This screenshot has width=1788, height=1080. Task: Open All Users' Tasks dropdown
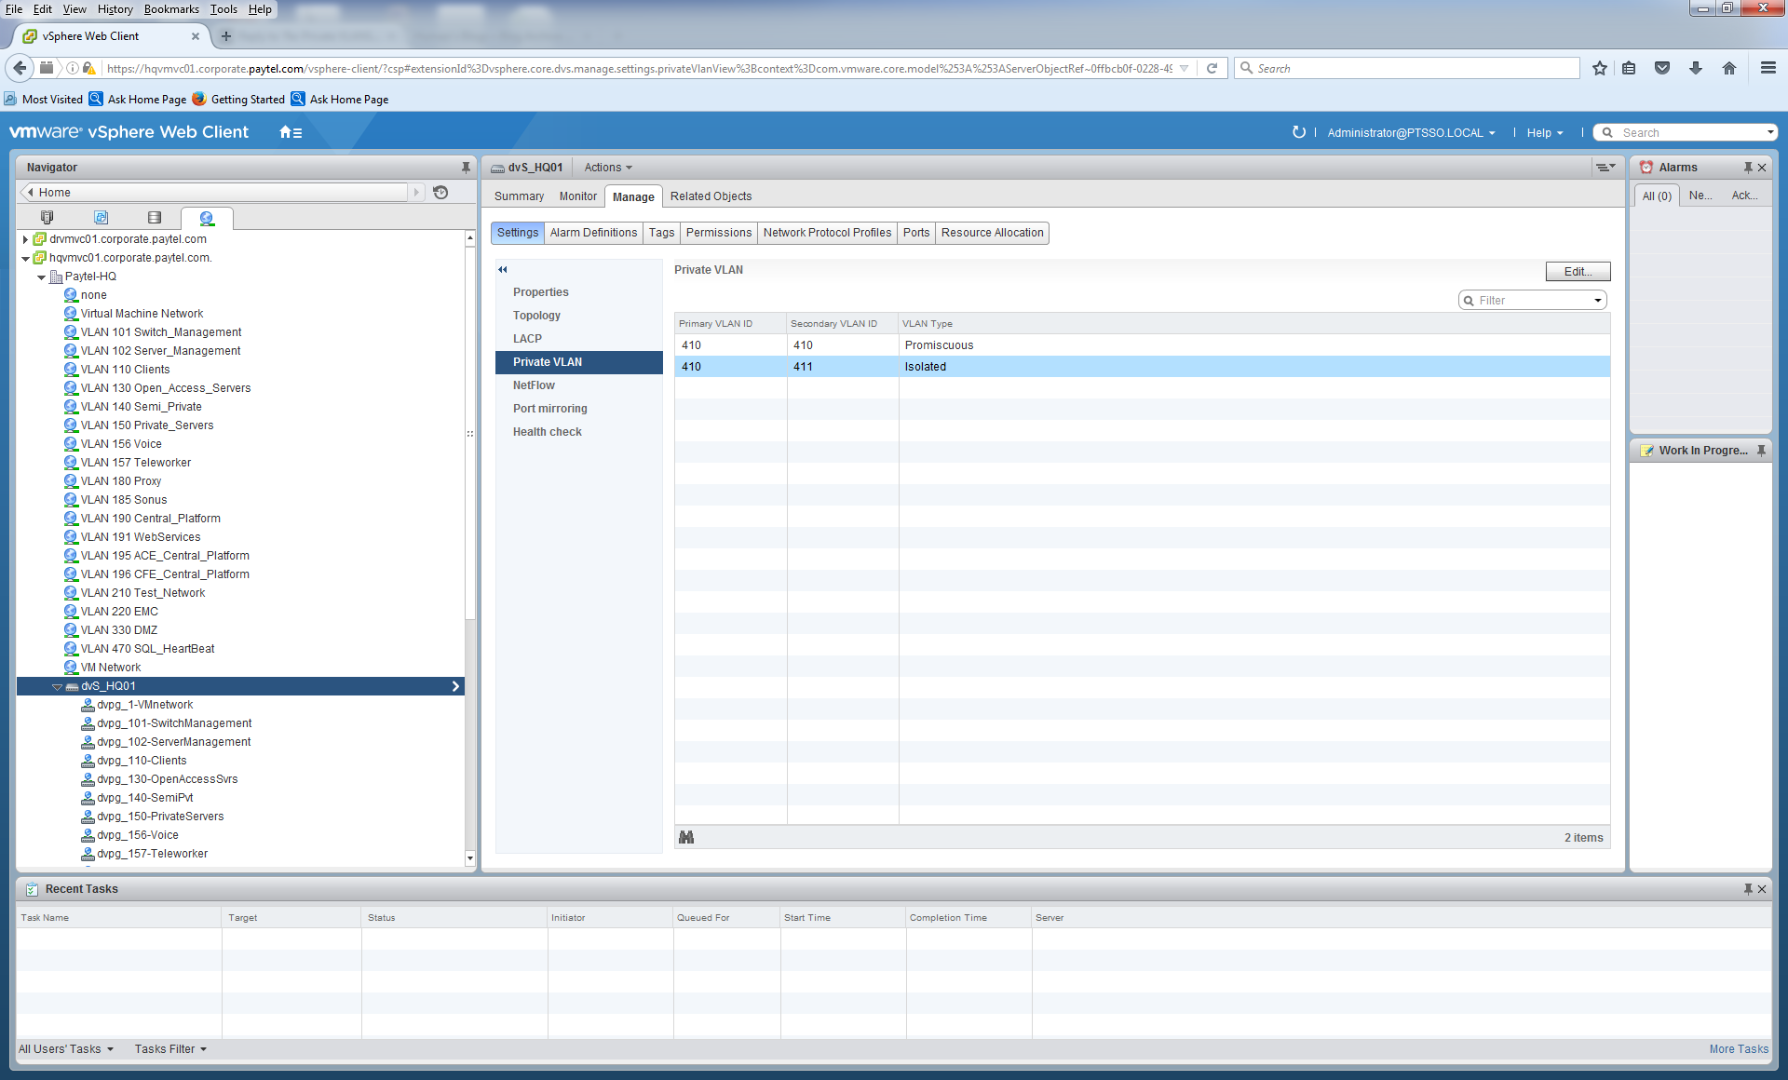pyautogui.click(x=66, y=1049)
